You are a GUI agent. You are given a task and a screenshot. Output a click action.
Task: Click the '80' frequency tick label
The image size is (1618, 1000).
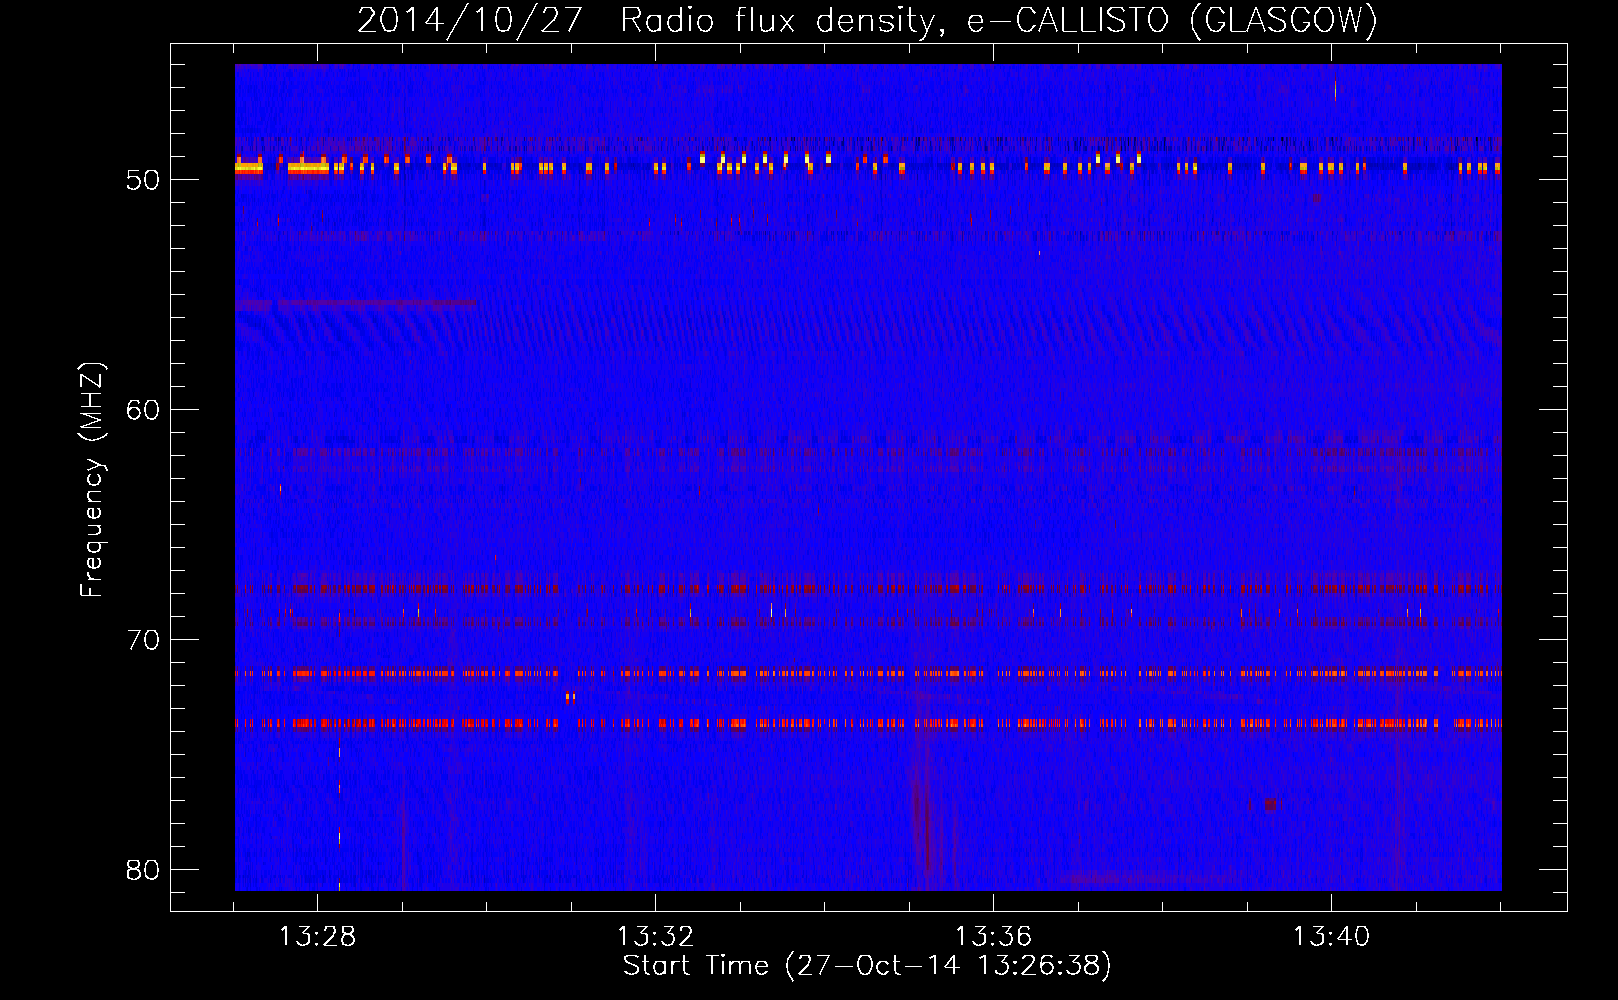pos(143,870)
